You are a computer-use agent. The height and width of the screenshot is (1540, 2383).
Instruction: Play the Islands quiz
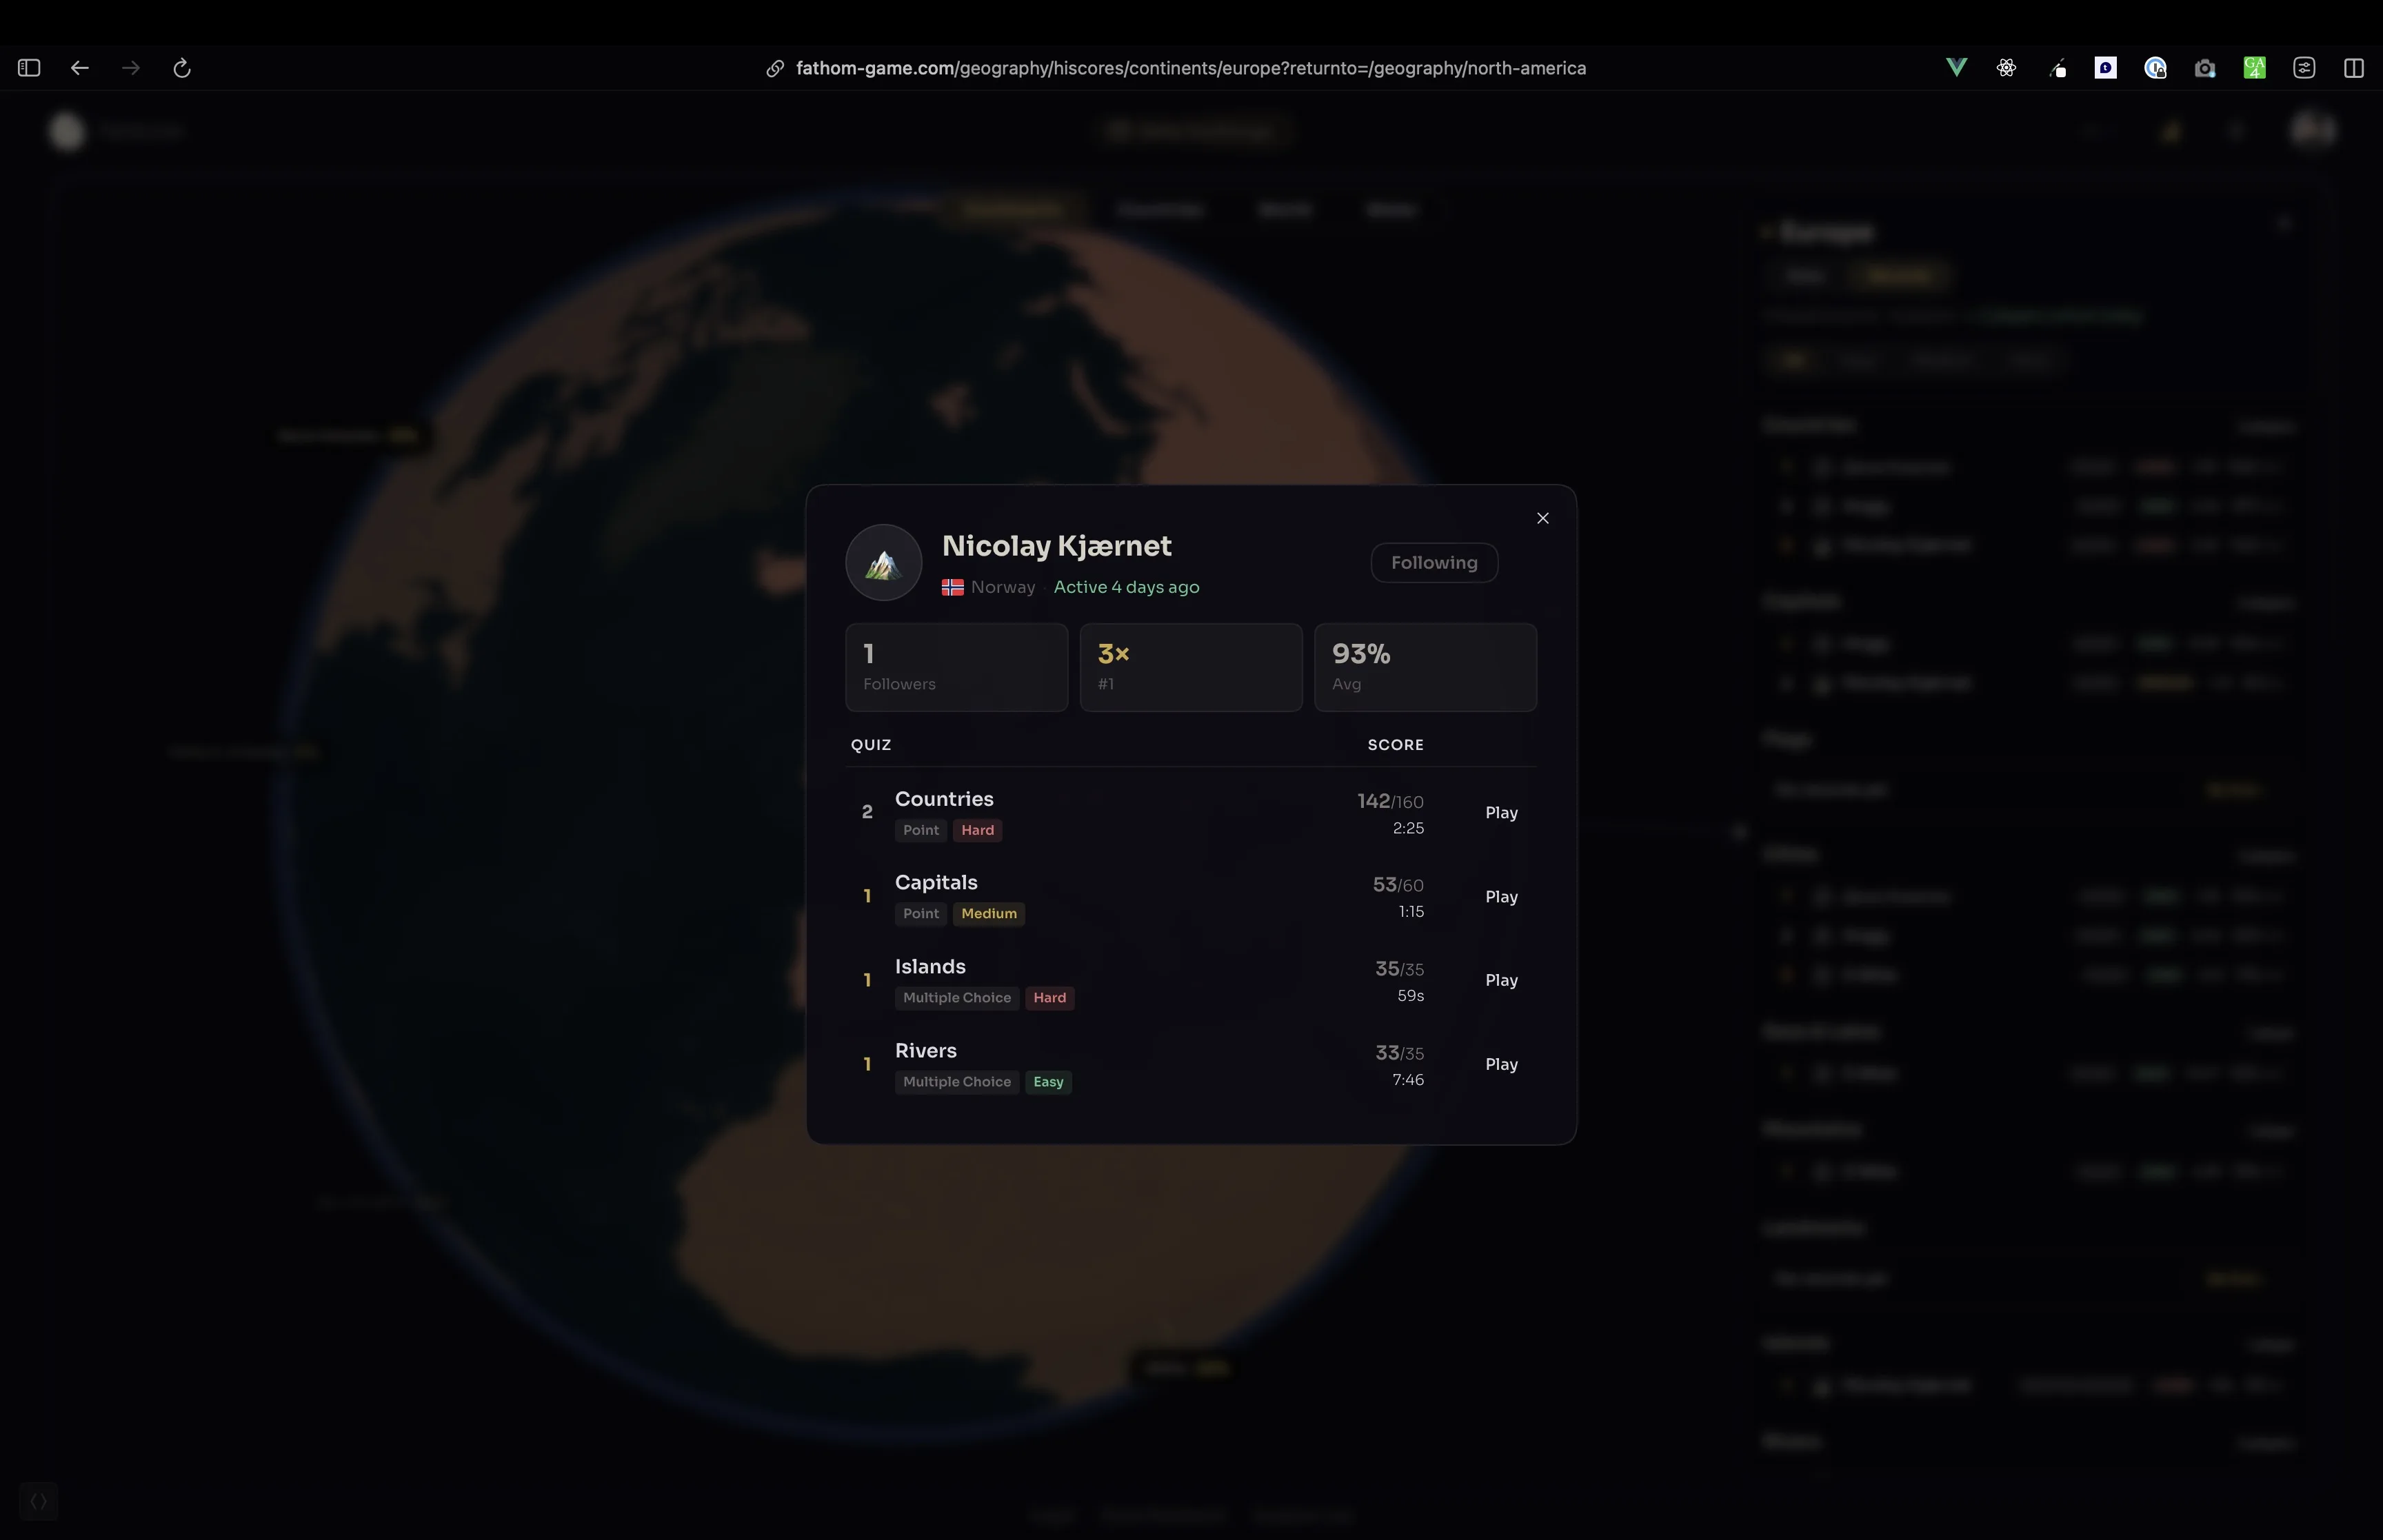coord(1501,980)
